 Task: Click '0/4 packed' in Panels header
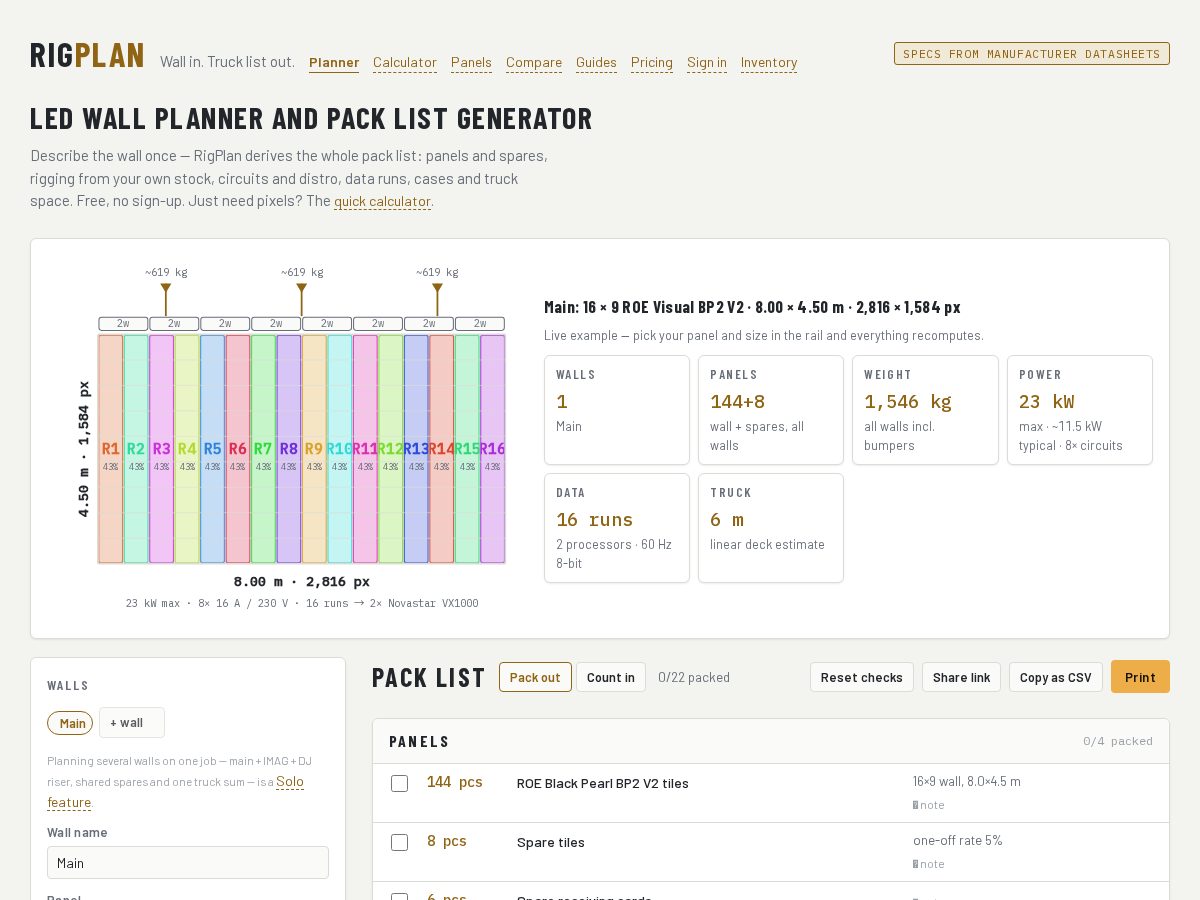click(1118, 741)
